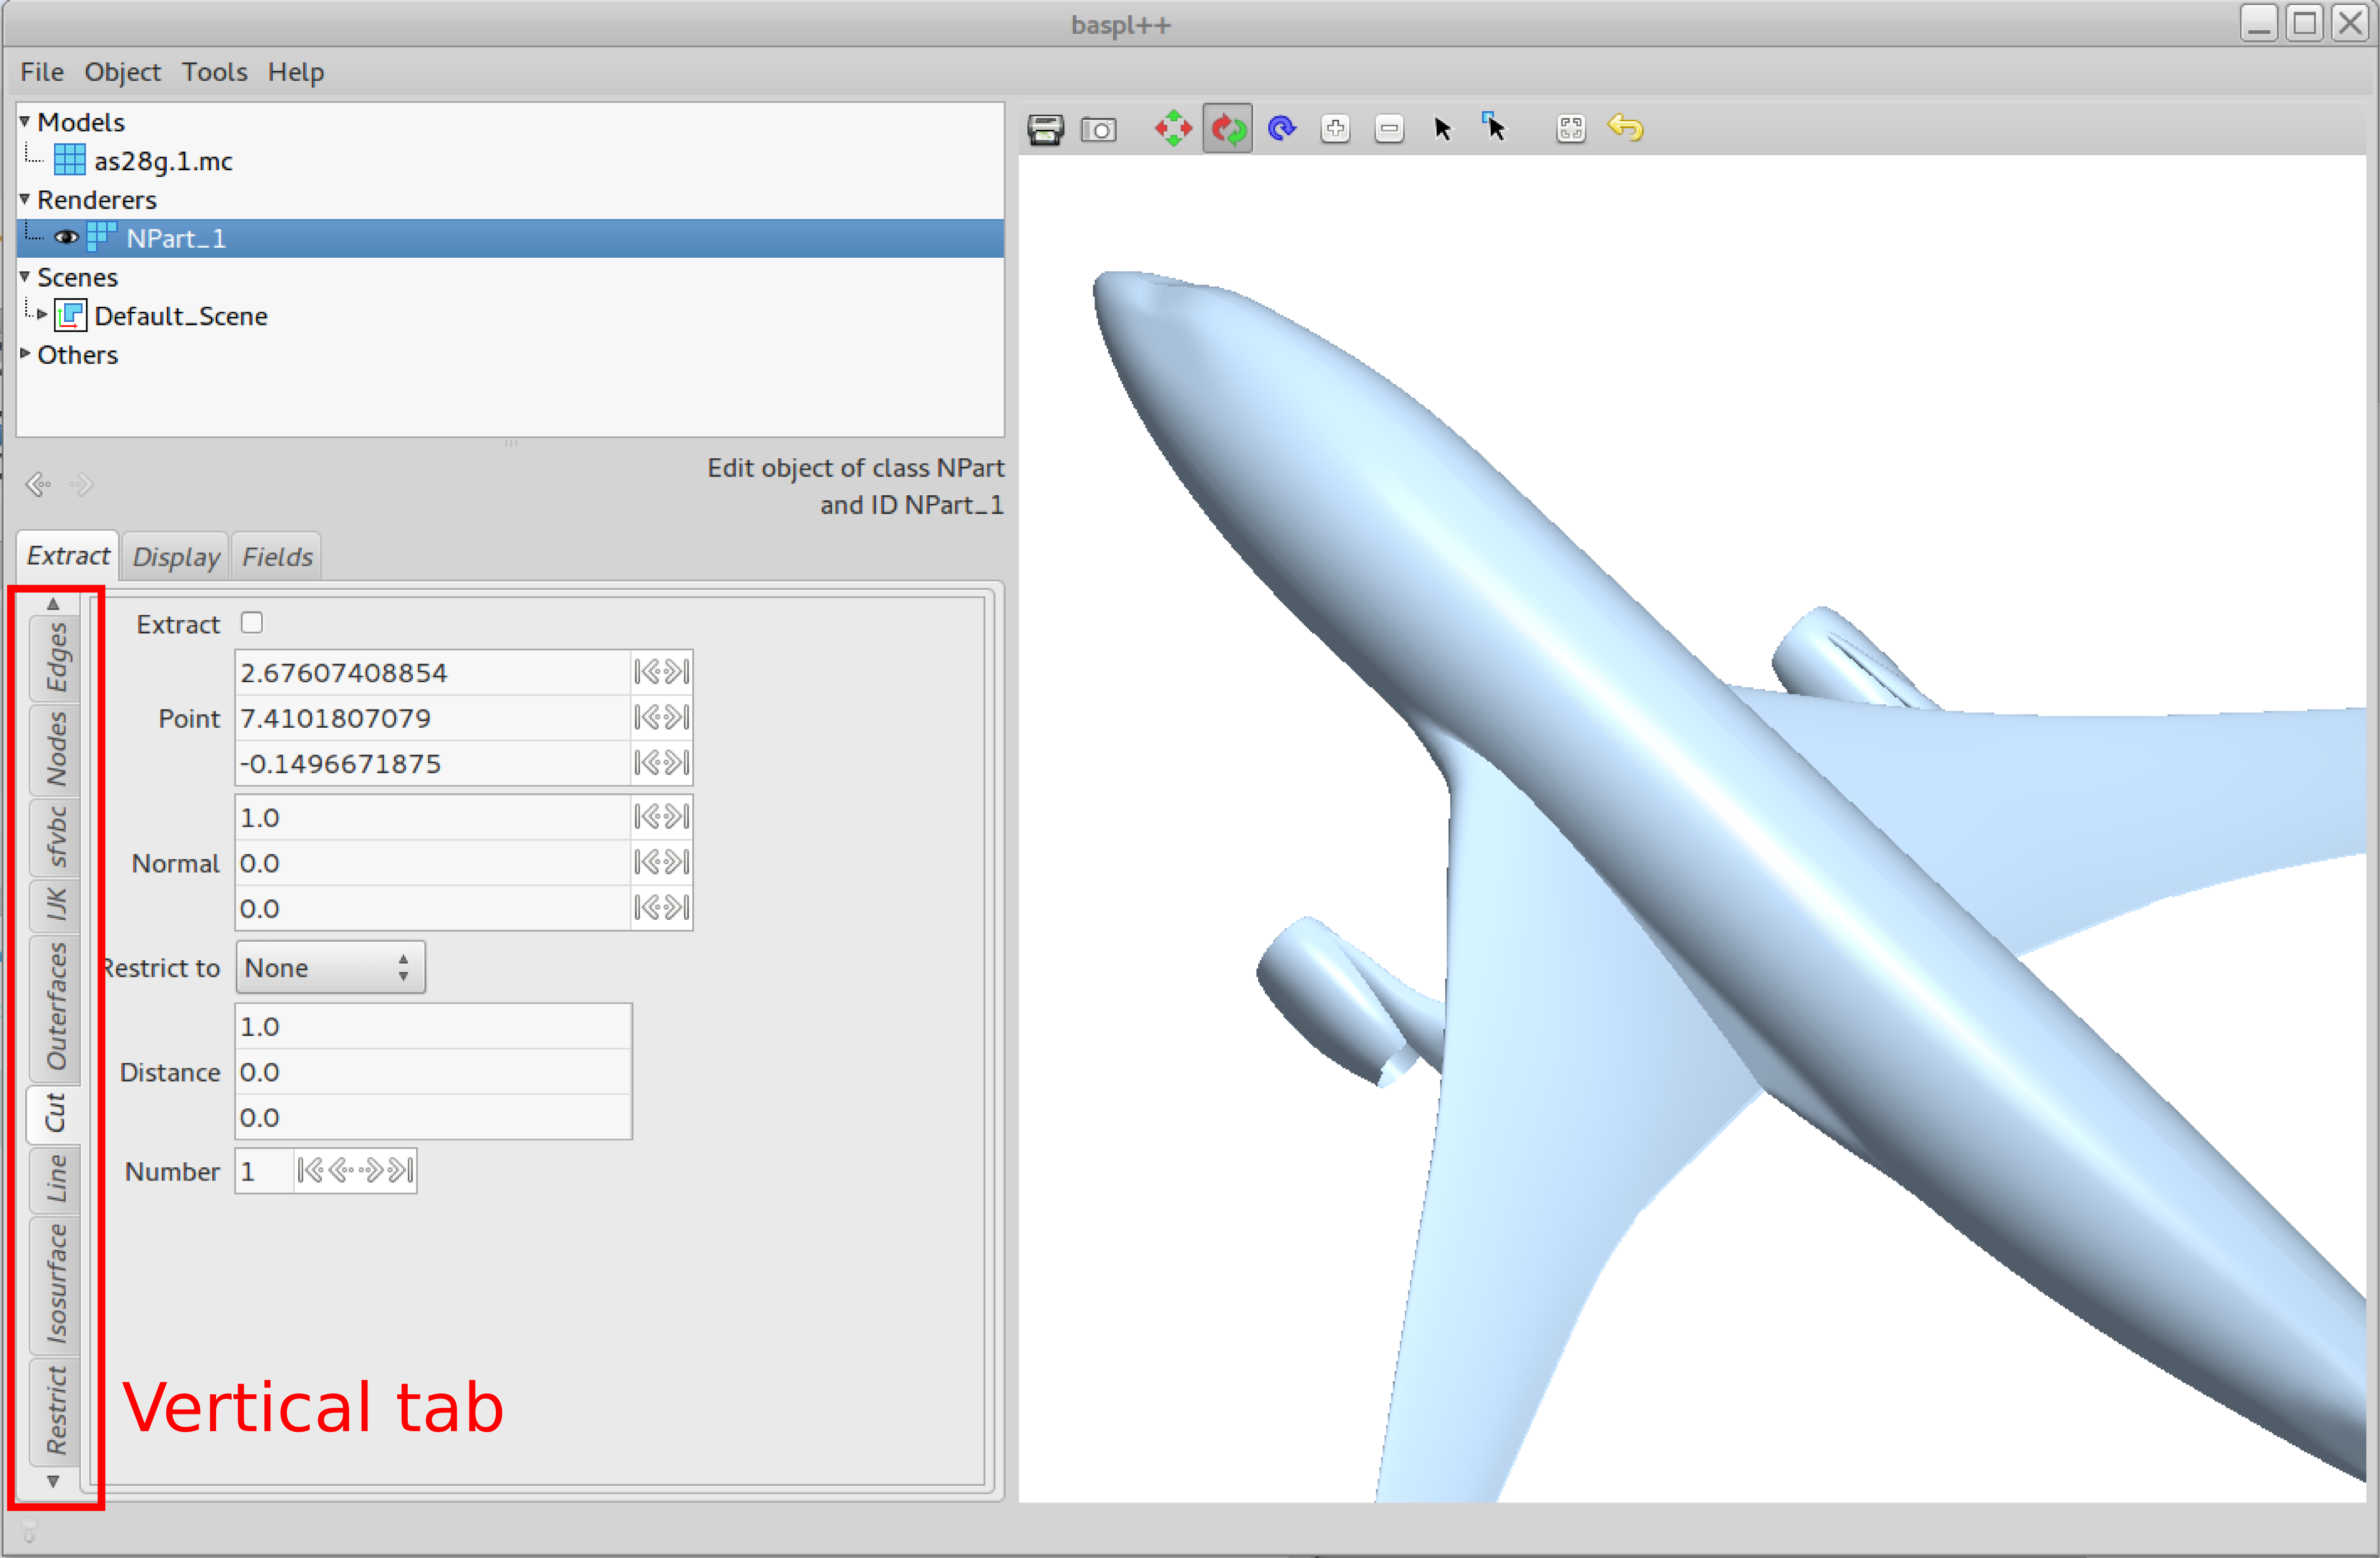Image resolution: width=2380 pixels, height=1558 pixels.
Task: Collapse the Renderers tree group
Action: [x=25, y=199]
